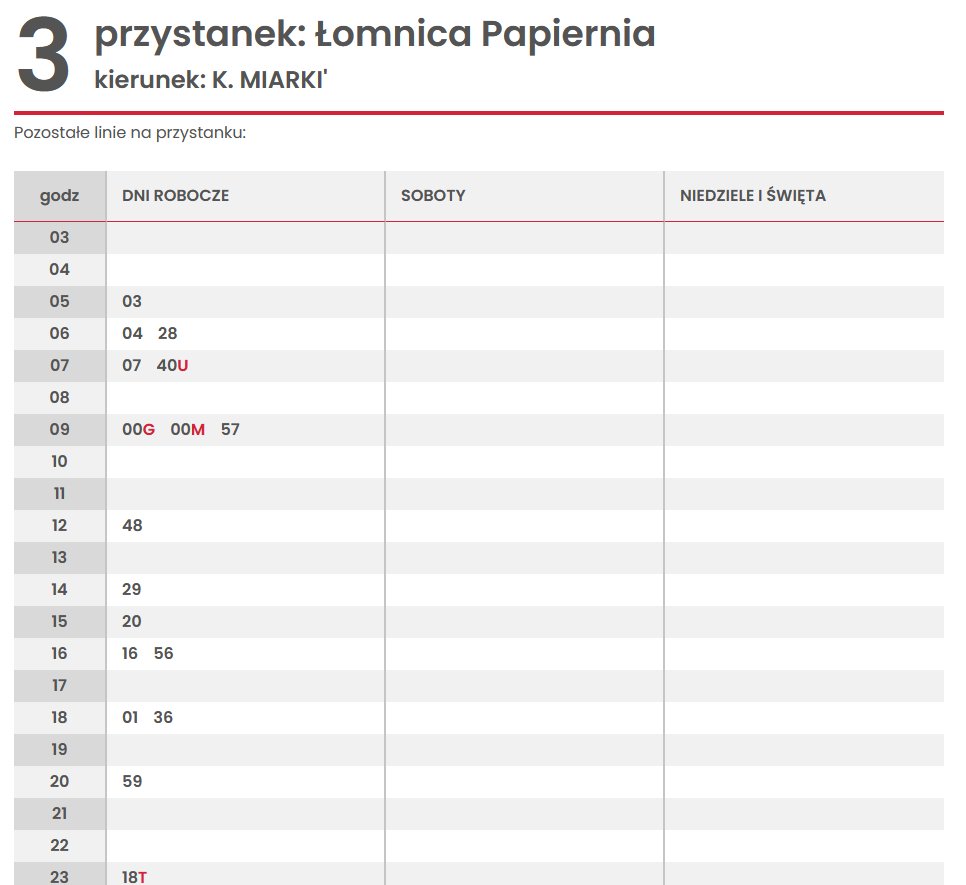The height and width of the screenshot is (885, 966).
Task: Click the DNI ROBOCZE column header
Action: point(176,196)
